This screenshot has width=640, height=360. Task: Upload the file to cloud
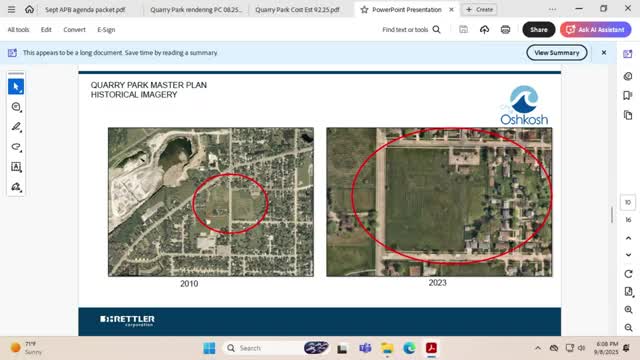[x=484, y=29]
